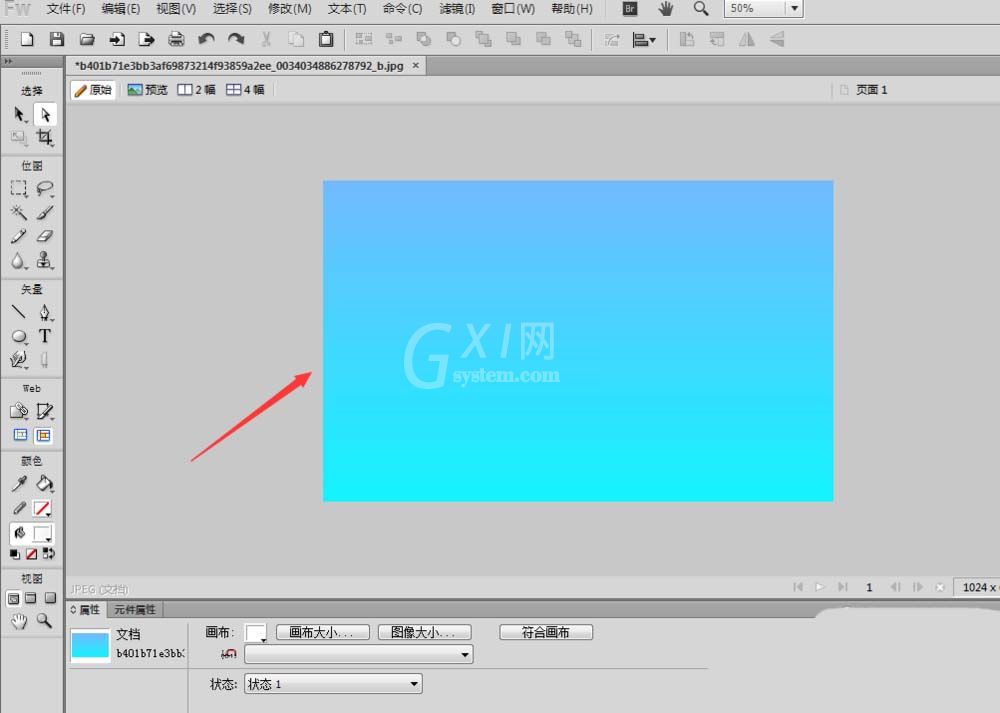Click the 图像大小 button

pos(425,632)
